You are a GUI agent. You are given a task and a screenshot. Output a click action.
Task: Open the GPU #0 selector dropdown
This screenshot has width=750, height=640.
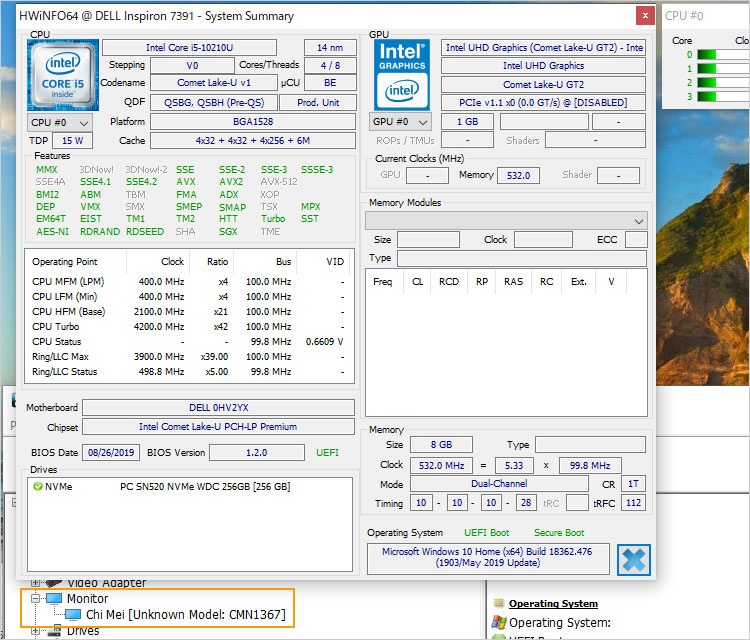(400, 122)
